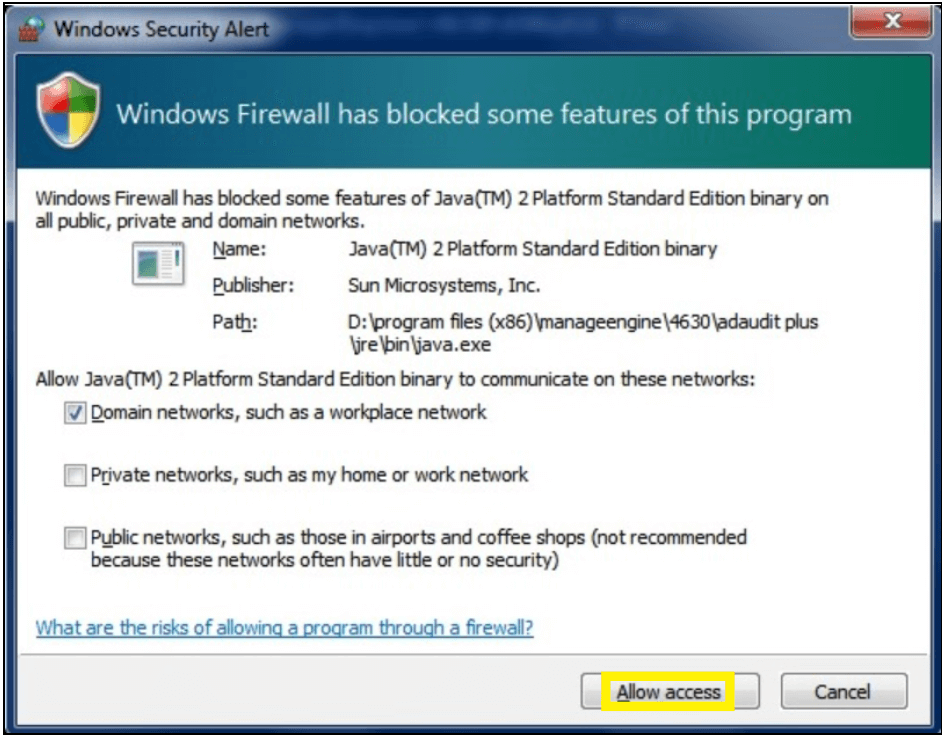Screen dimensions: 944x737
Task: Click the Java program icon beside Name
Action: point(157,264)
